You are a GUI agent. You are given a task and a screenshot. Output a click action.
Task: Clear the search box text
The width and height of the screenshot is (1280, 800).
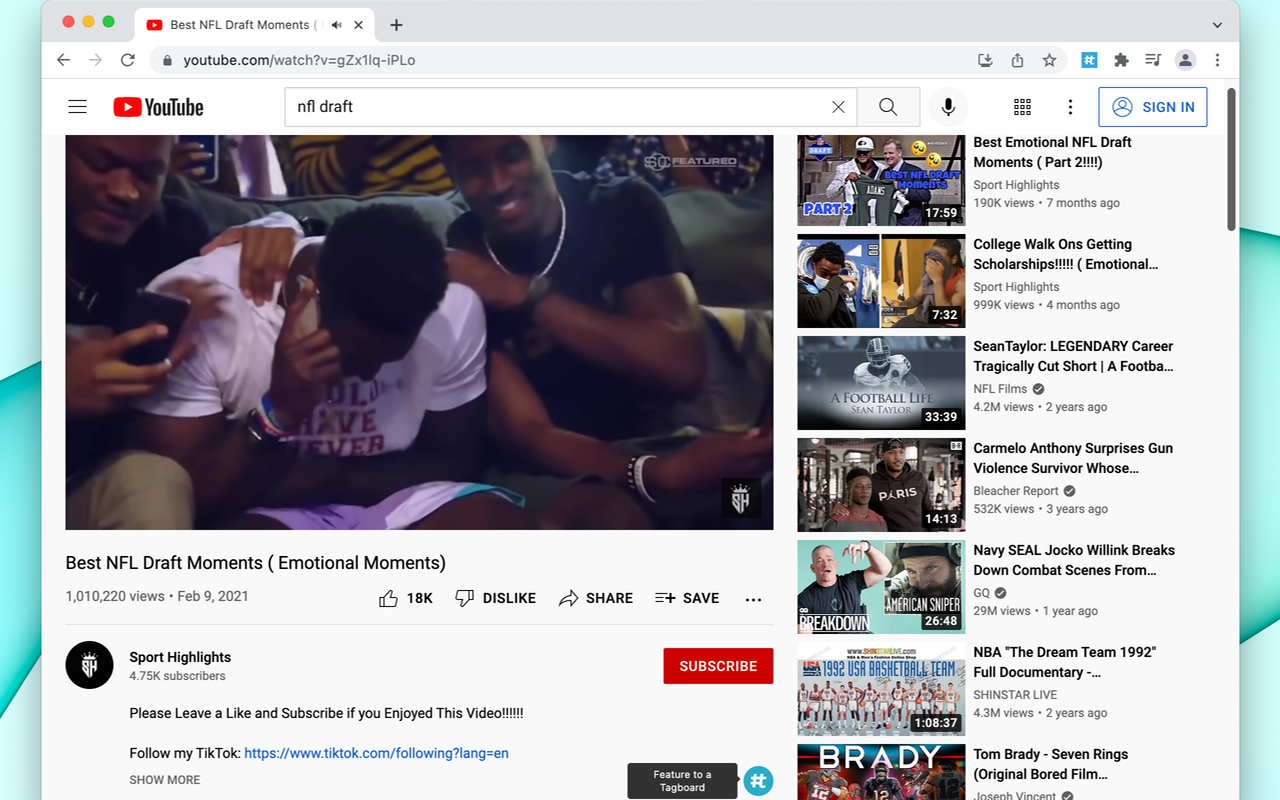point(838,107)
